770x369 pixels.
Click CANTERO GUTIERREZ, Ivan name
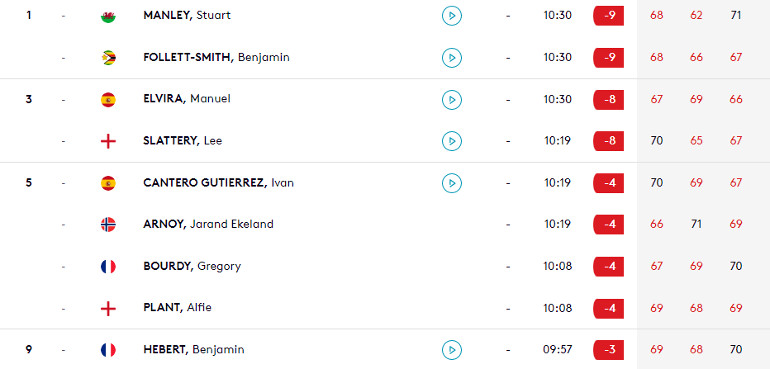[219, 182]
